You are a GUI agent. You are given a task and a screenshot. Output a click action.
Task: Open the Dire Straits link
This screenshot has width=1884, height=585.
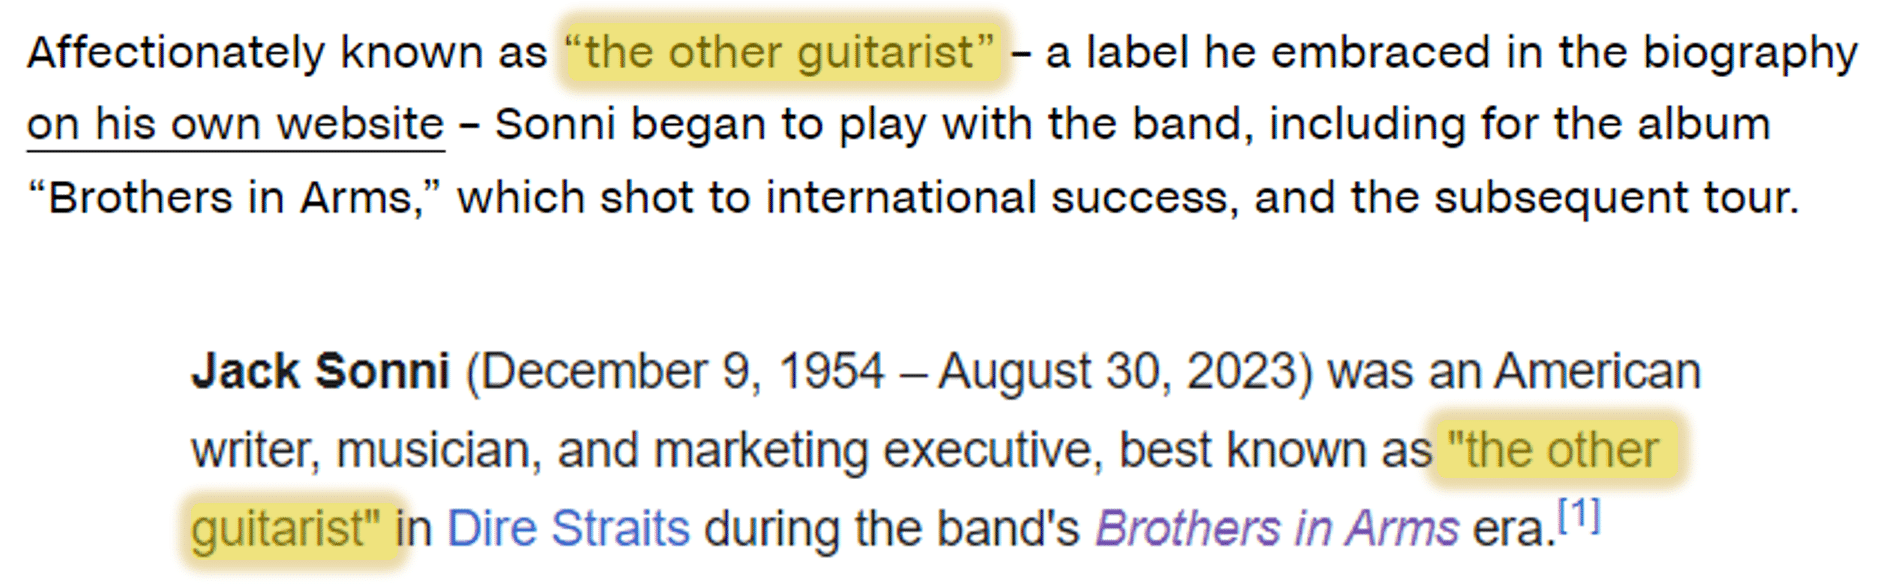point(568,528)
